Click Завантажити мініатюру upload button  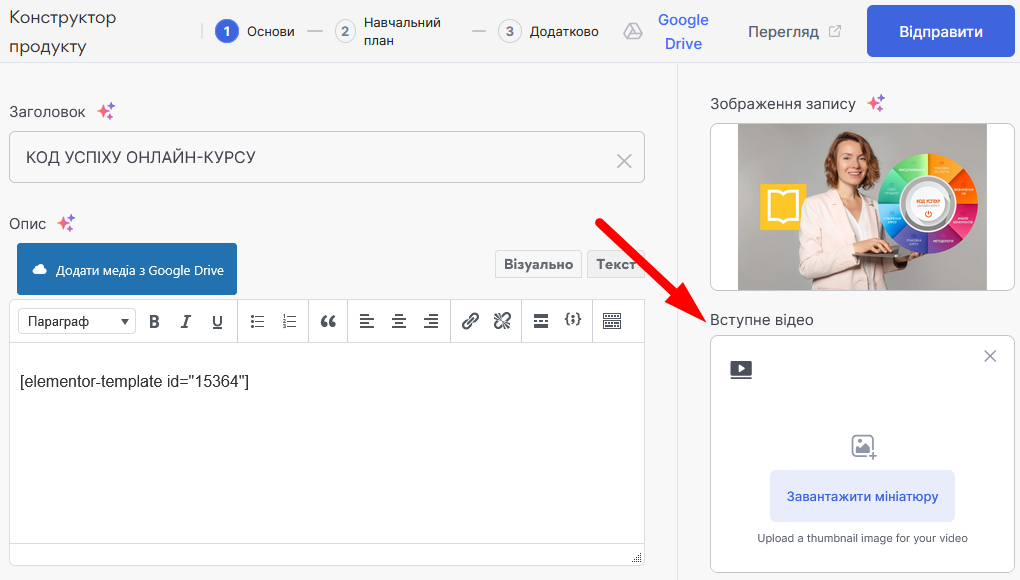pyautogui.click(x=862, y=496)
